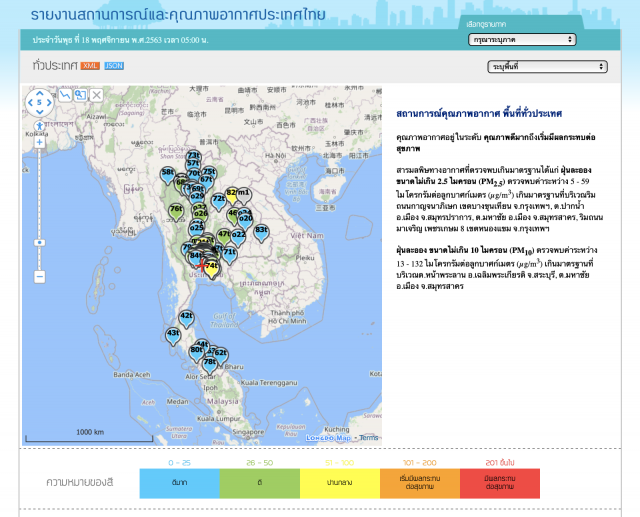Pan the map right with the arrow
640x517 pixels.
[49, 102]
